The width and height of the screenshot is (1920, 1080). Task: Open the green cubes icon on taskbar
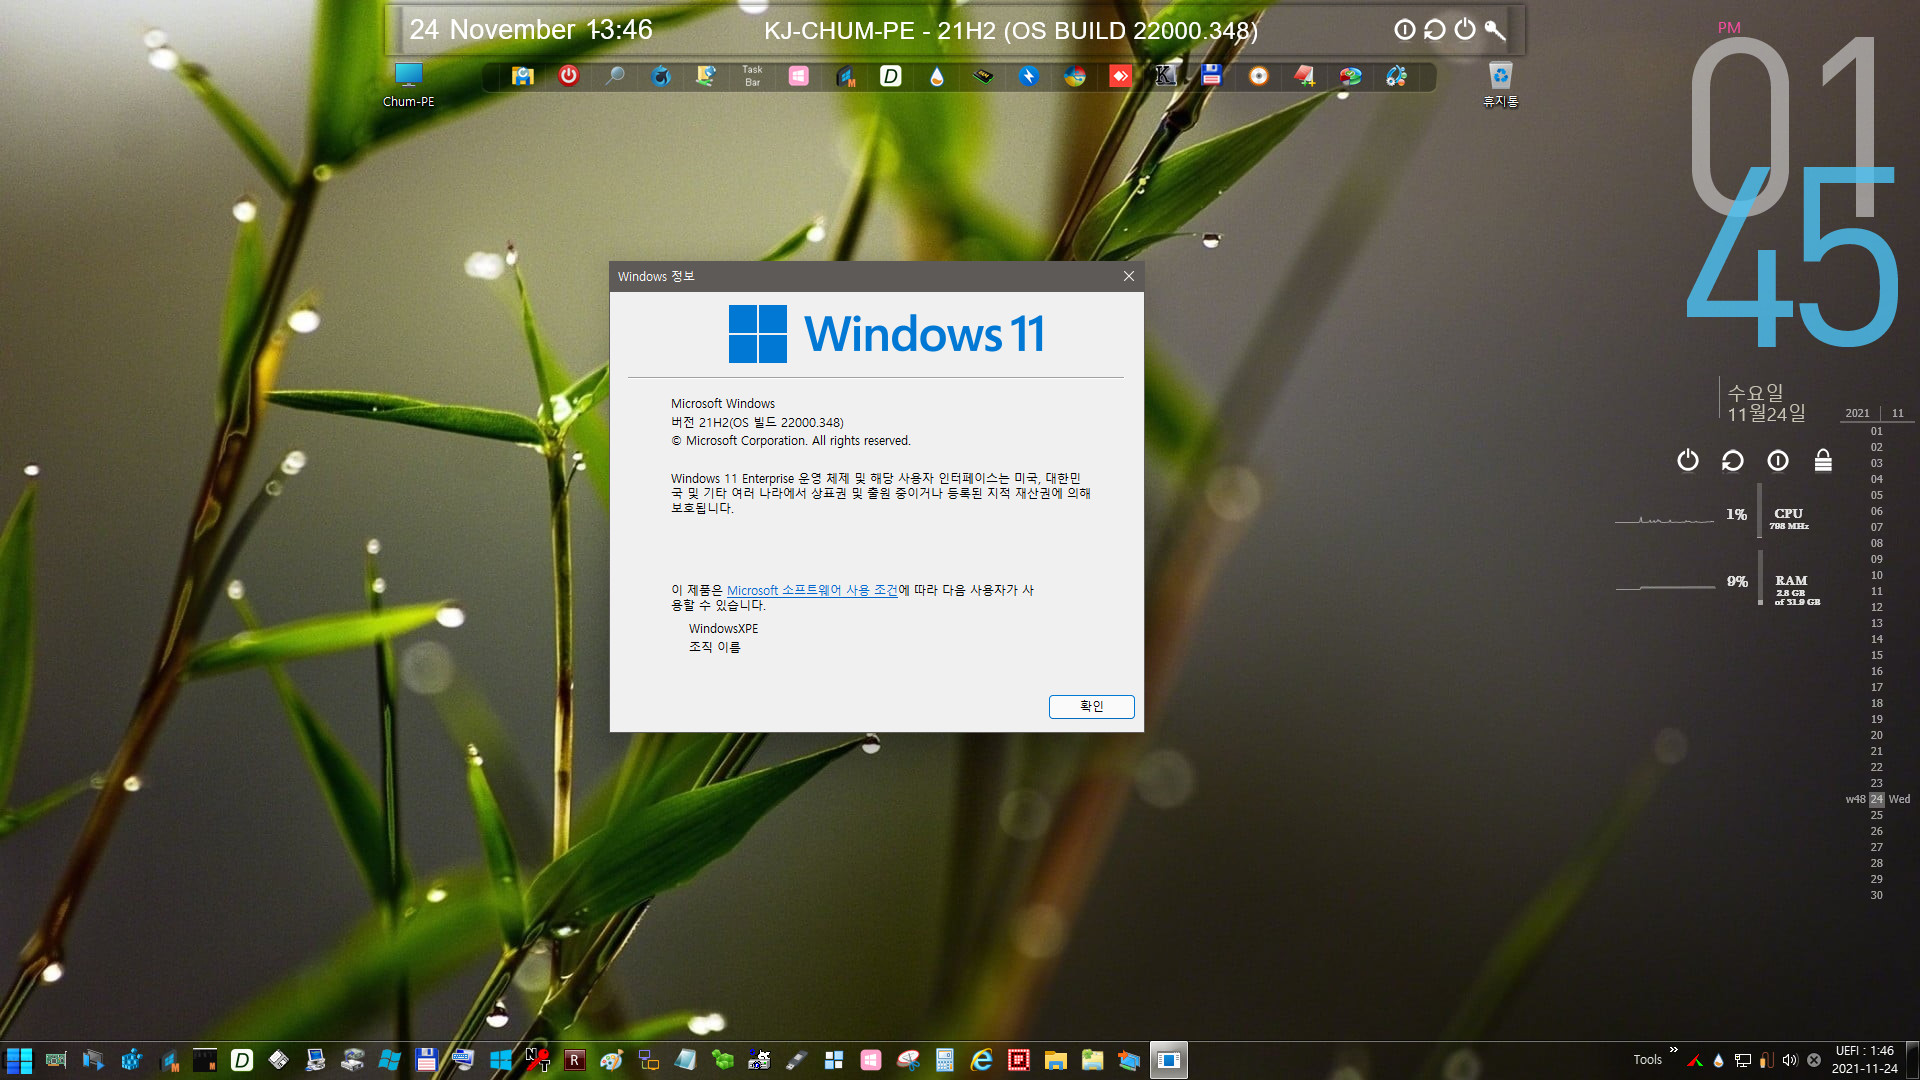tap(723, 1060)
